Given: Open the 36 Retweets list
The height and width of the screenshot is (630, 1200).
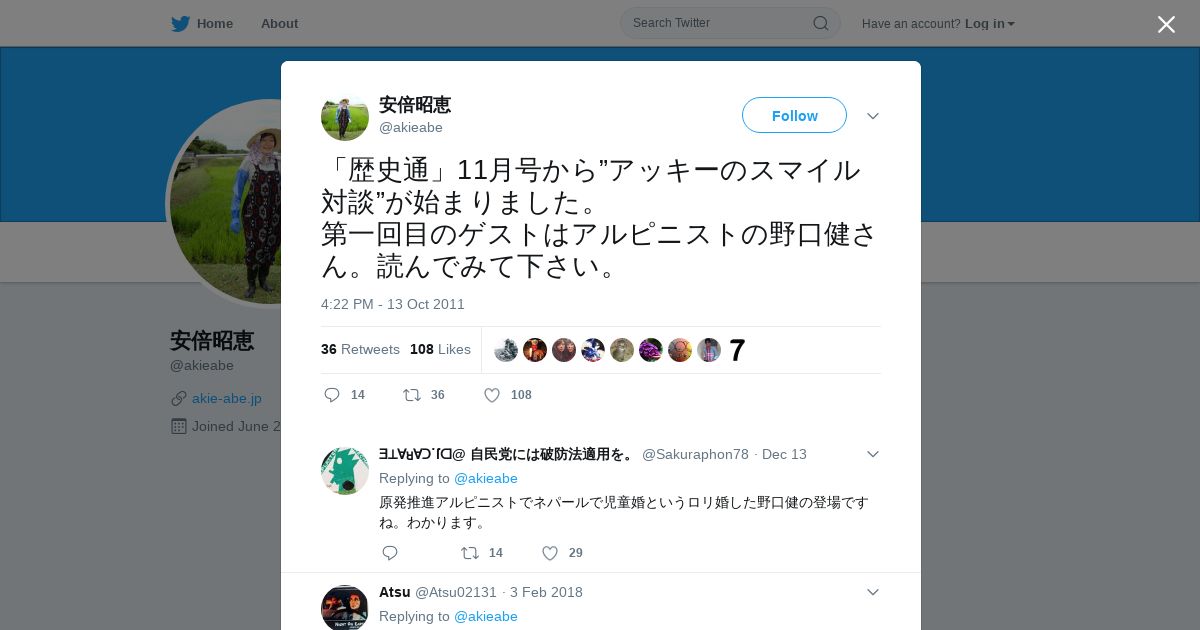Looking at the screenshot, I should (x=360, y=349).
